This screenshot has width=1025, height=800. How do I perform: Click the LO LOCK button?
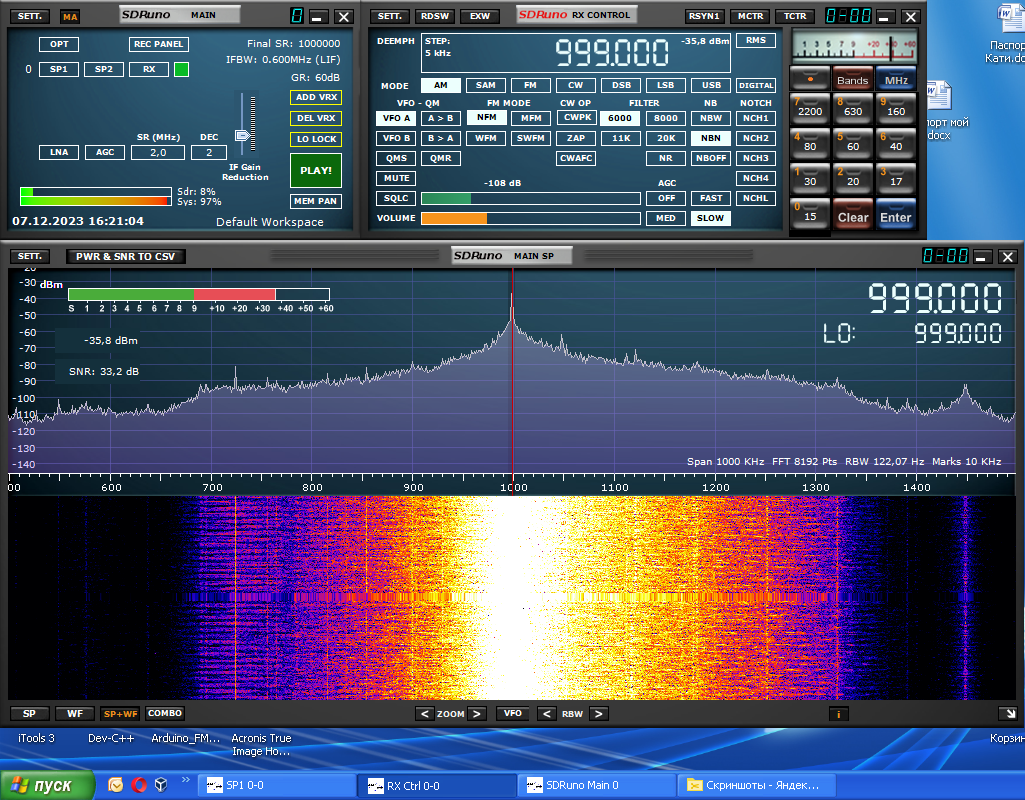tap(316, 139)
